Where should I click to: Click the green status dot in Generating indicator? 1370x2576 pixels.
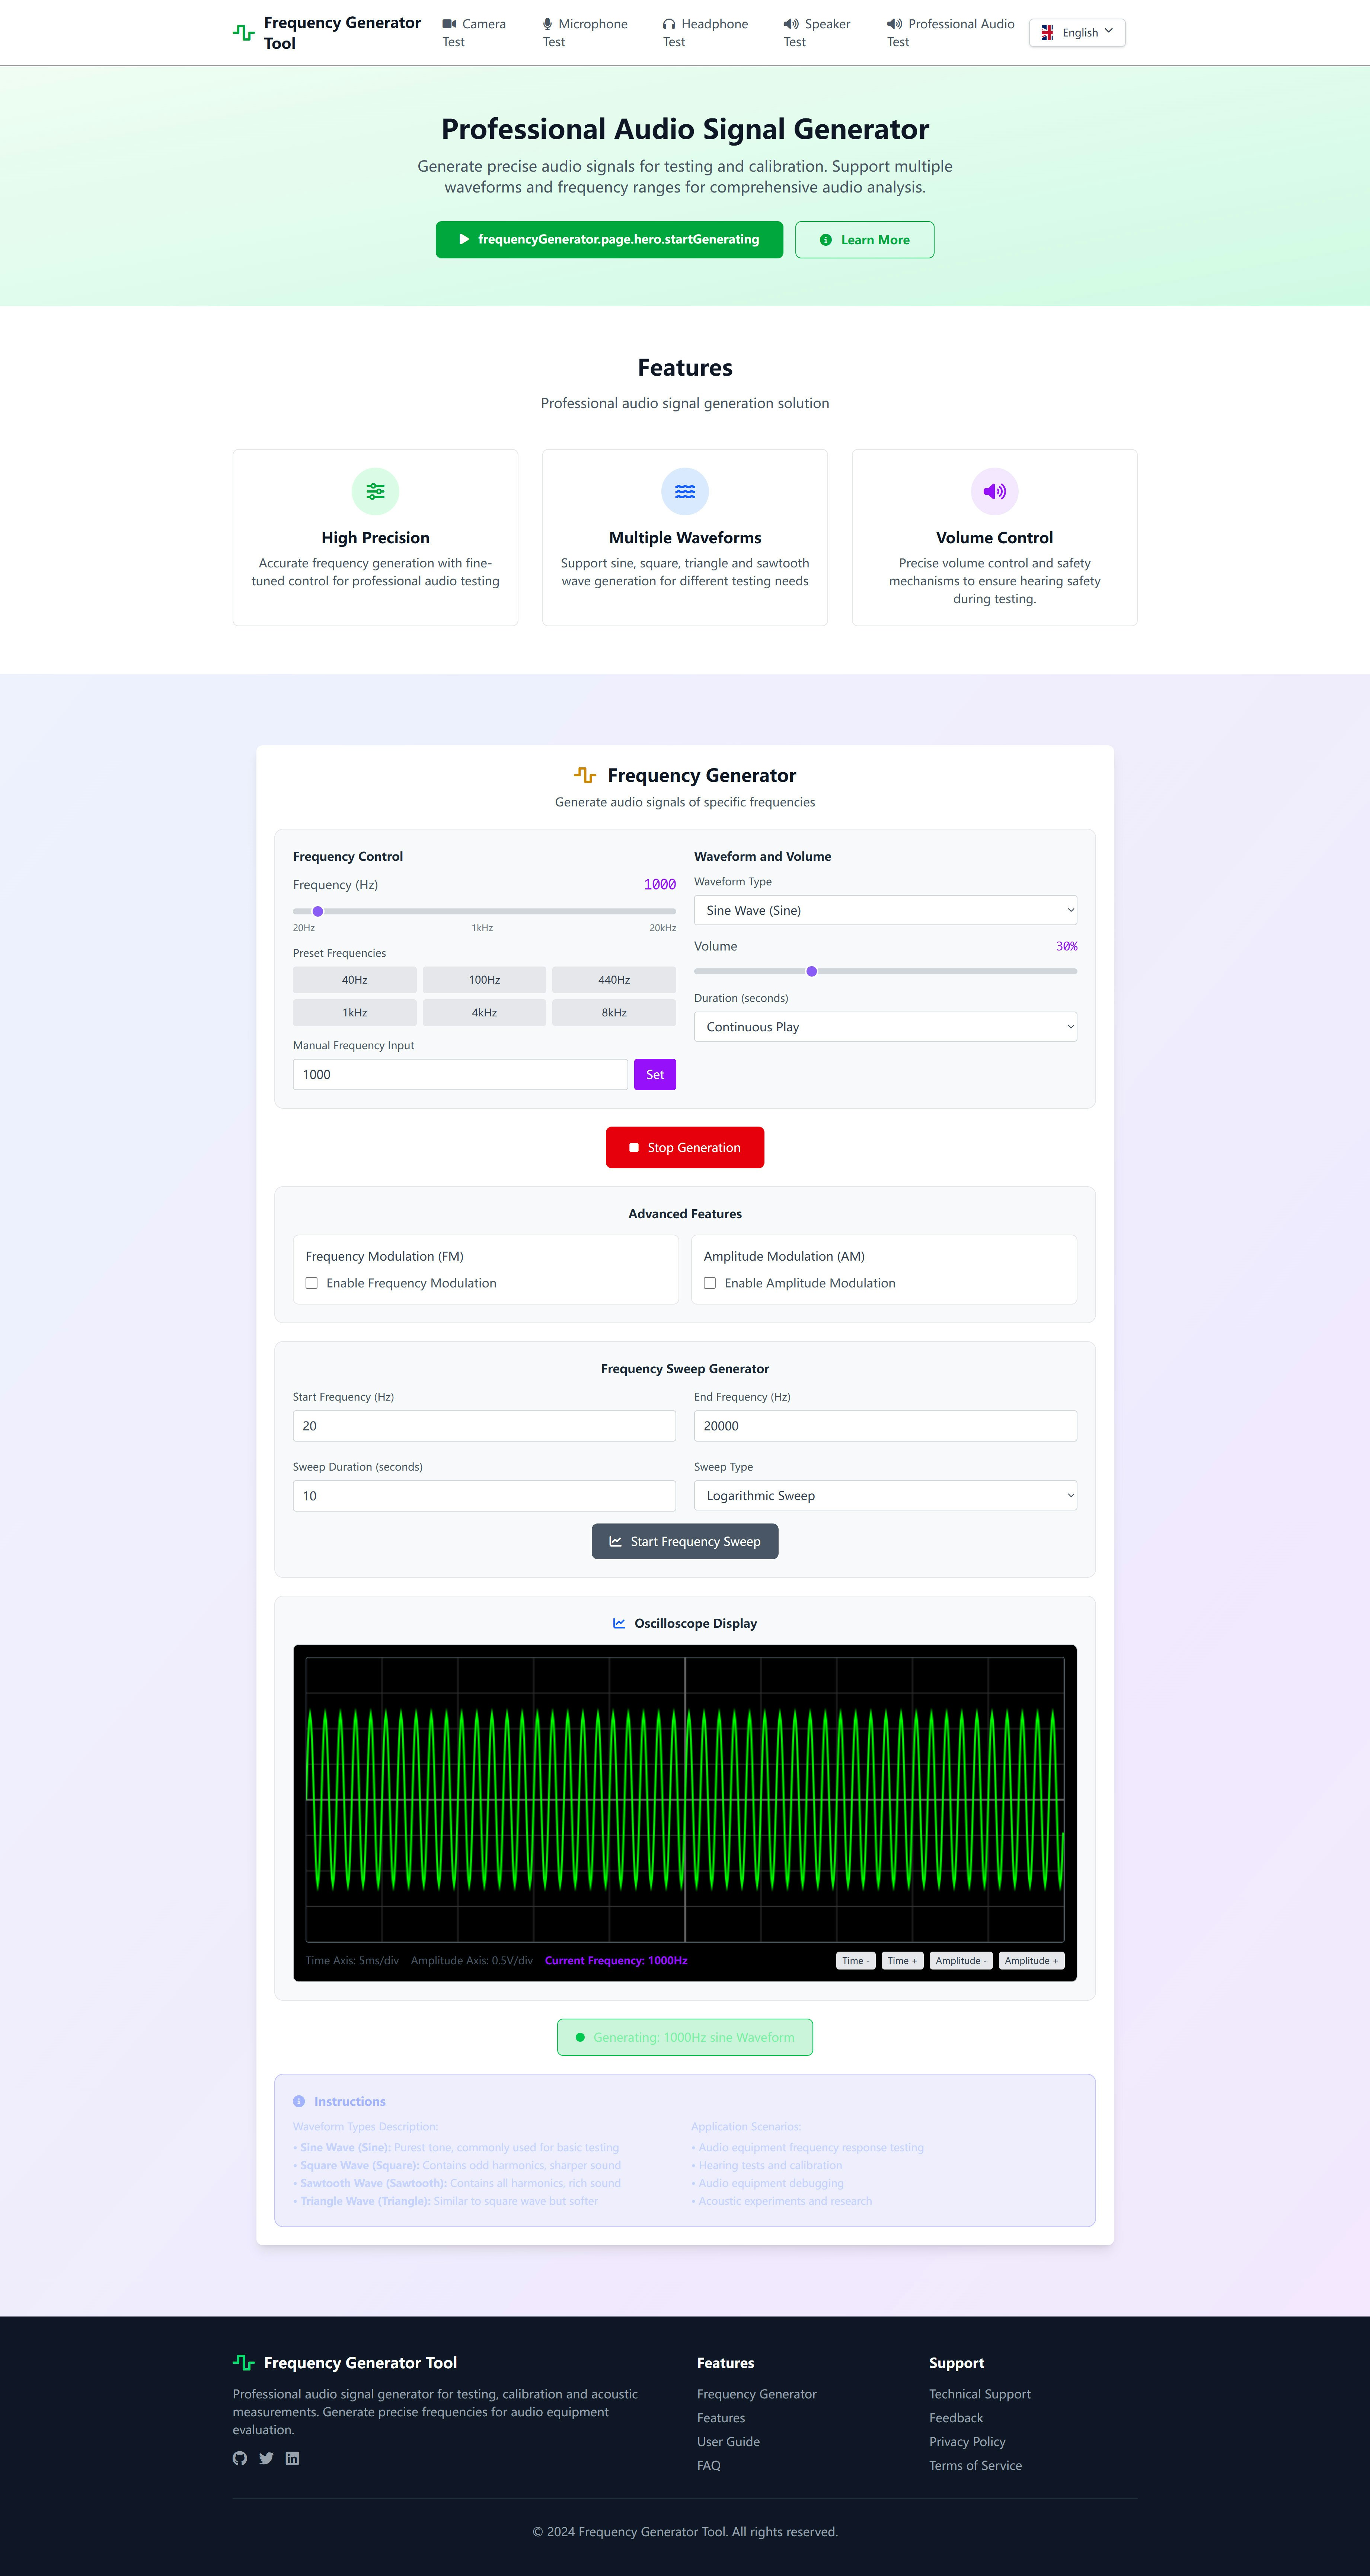(x=580, y=2037)
